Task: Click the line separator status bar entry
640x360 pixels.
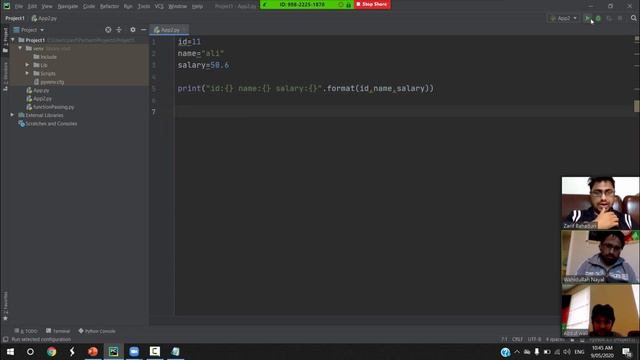Action: pos(517,339)
